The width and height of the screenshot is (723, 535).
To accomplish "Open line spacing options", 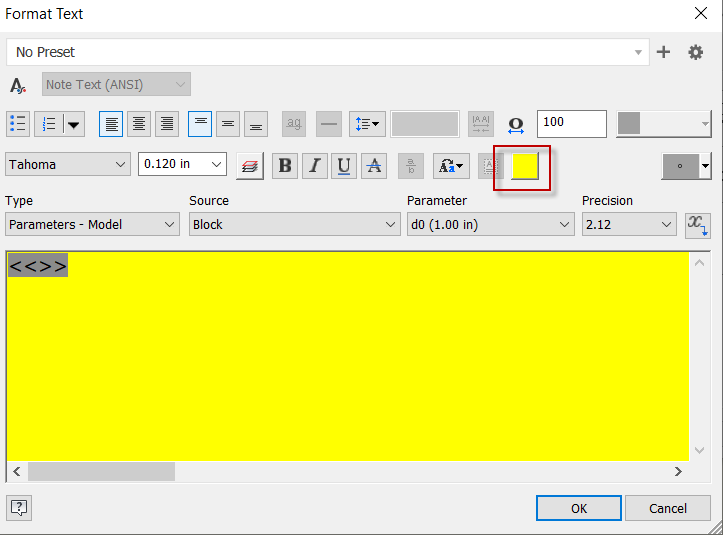I will point(367,124).
